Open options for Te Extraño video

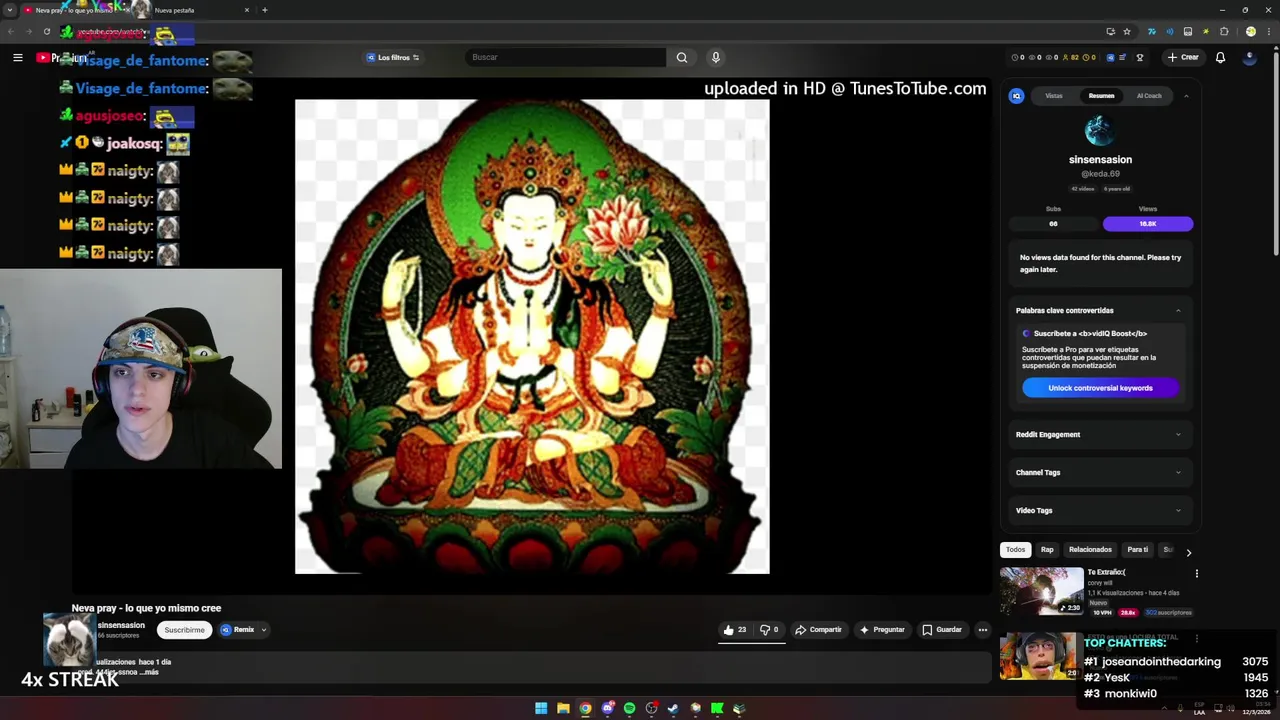[x=1196, y=574]
